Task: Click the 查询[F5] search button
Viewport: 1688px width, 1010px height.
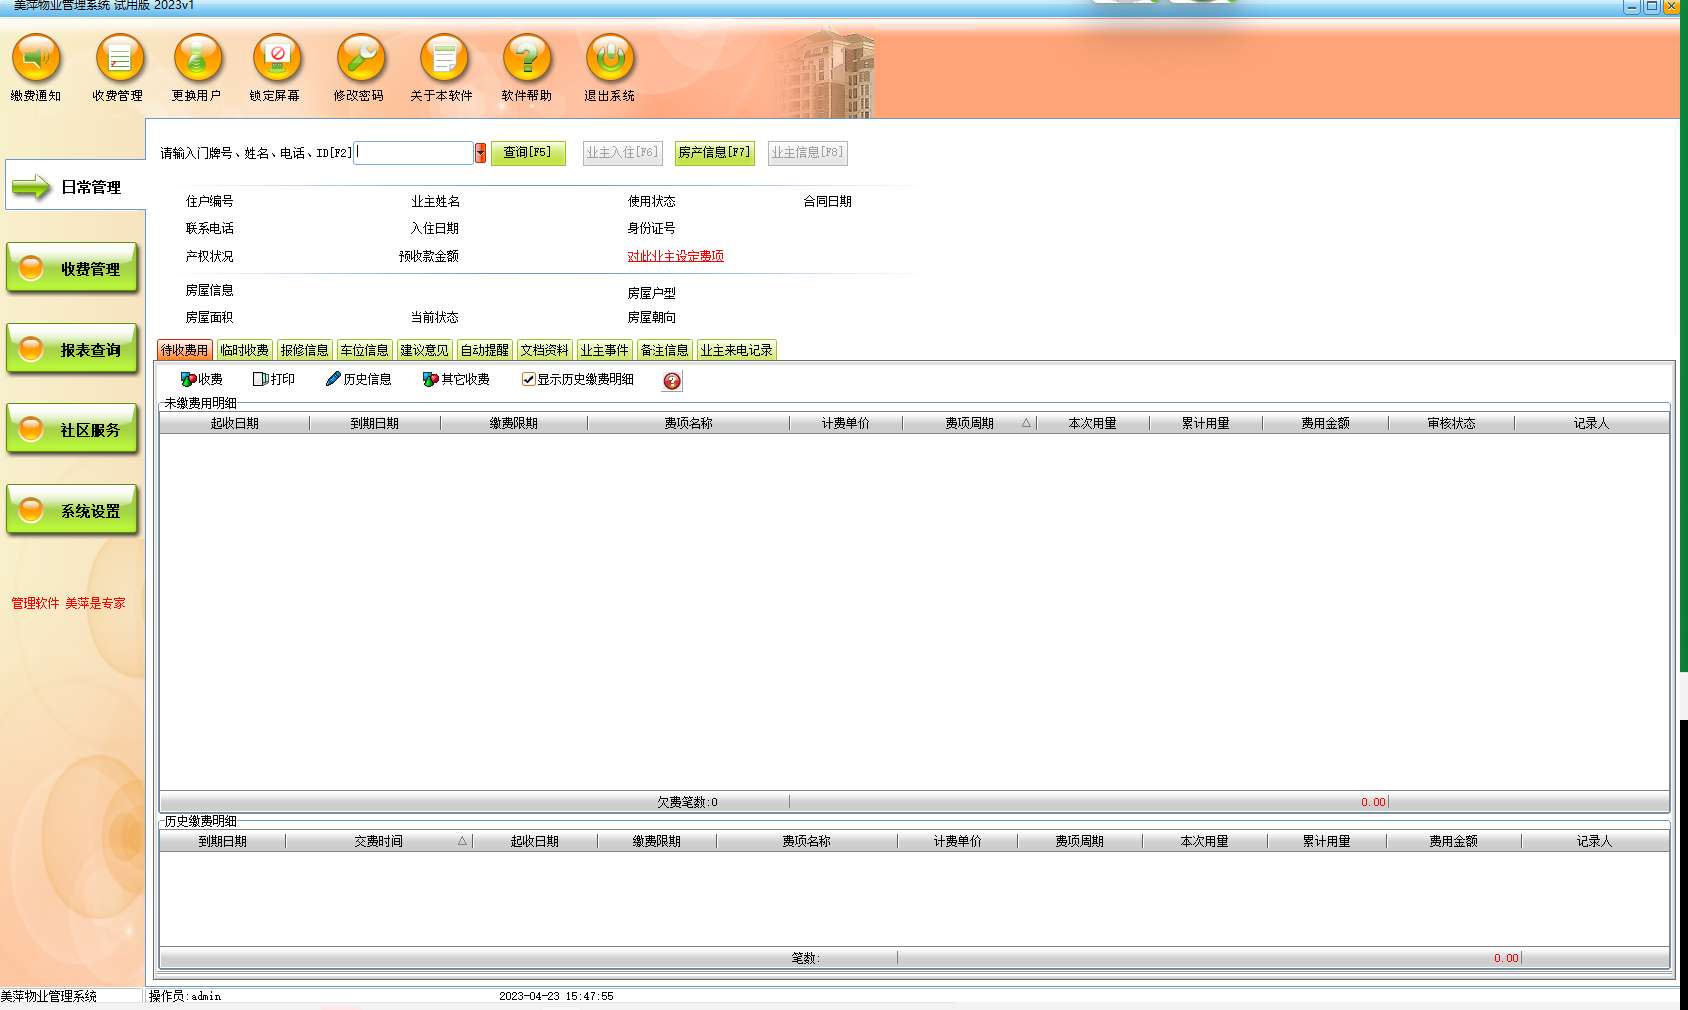Action: 527,153
